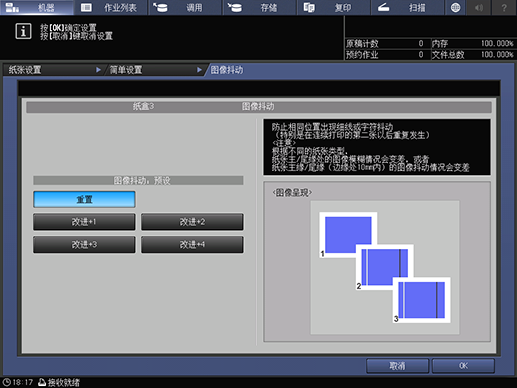Click the 图像抖动 breadcrumb
The height and width of the screenshot is (388, 517).
point(227,70)
